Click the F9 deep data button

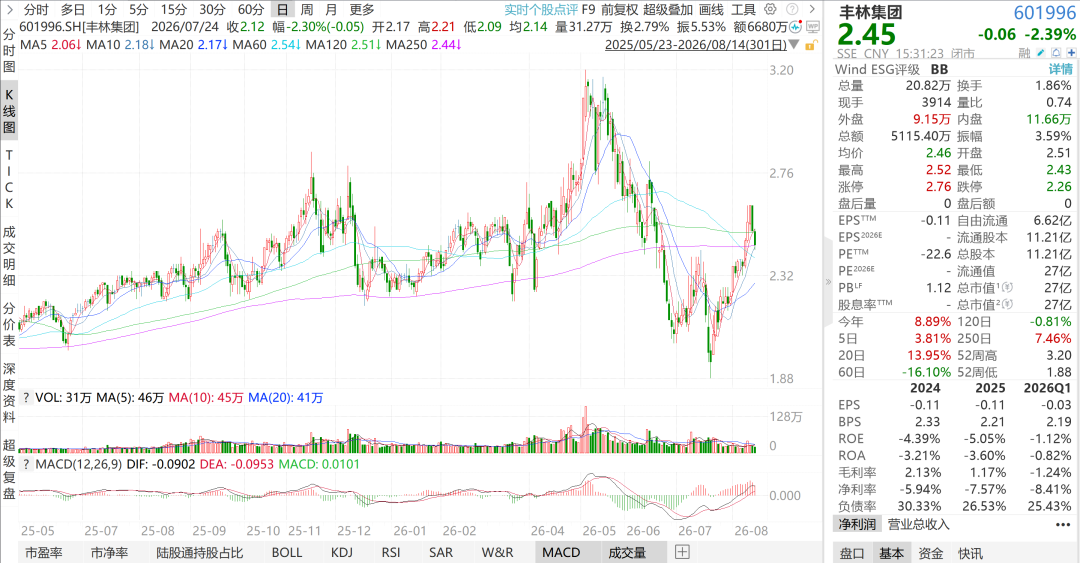588,10
